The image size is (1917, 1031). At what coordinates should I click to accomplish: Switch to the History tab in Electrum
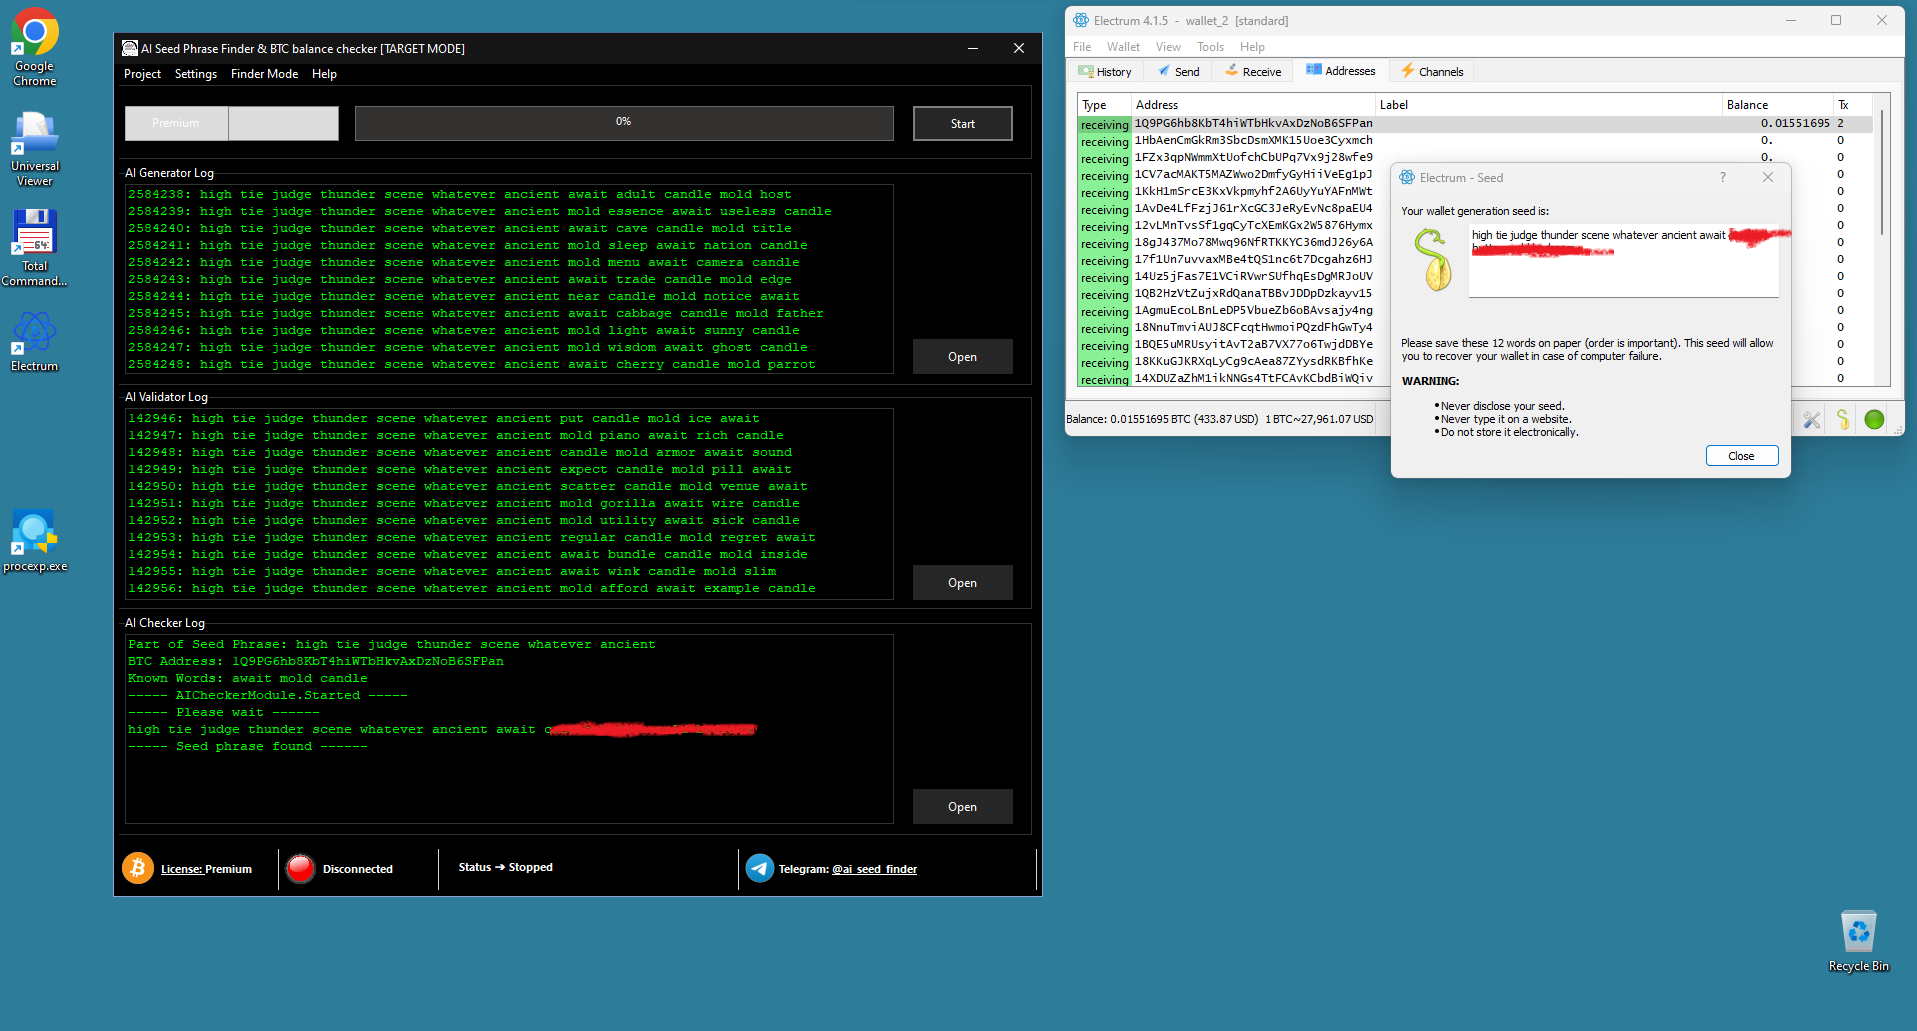[x=1105, y=72]
